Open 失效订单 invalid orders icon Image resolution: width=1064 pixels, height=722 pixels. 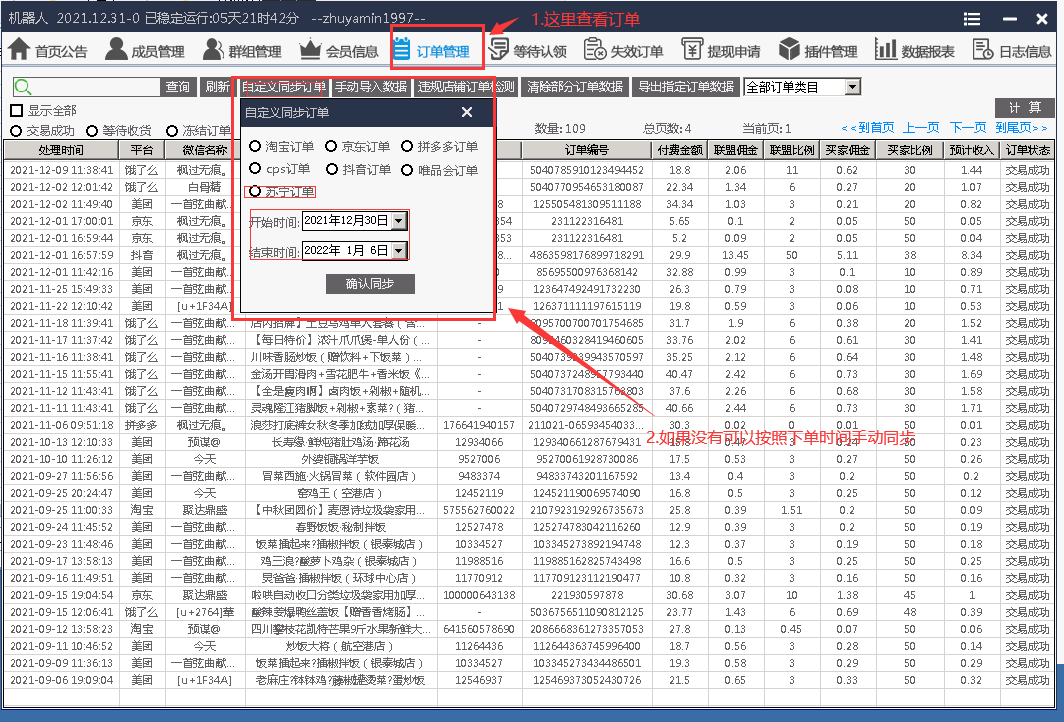click(x=595, y=49)
